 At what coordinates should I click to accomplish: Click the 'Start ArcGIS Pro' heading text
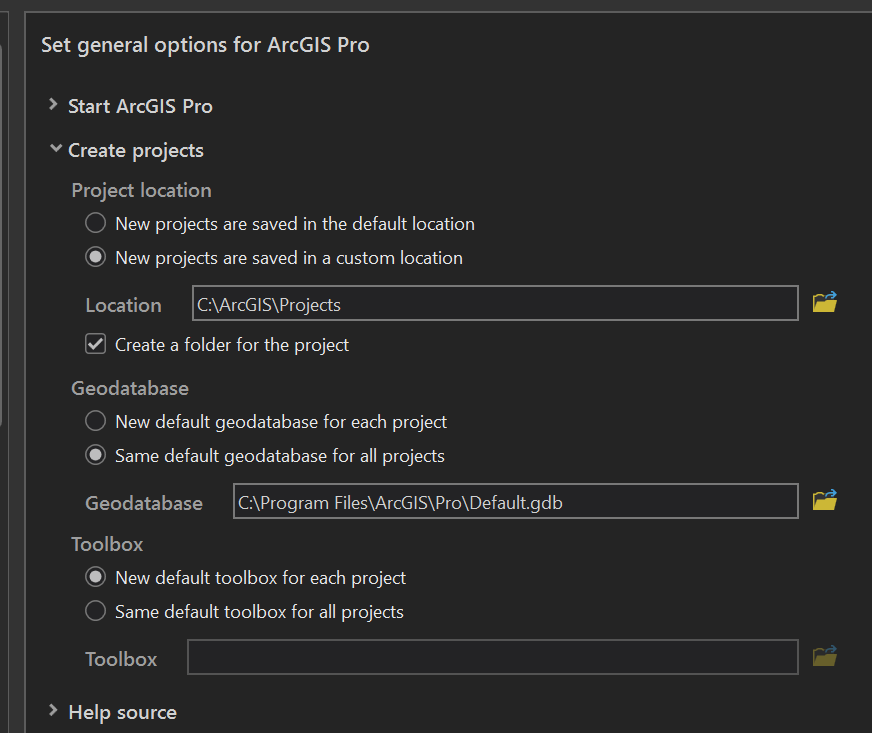(140, 106)
